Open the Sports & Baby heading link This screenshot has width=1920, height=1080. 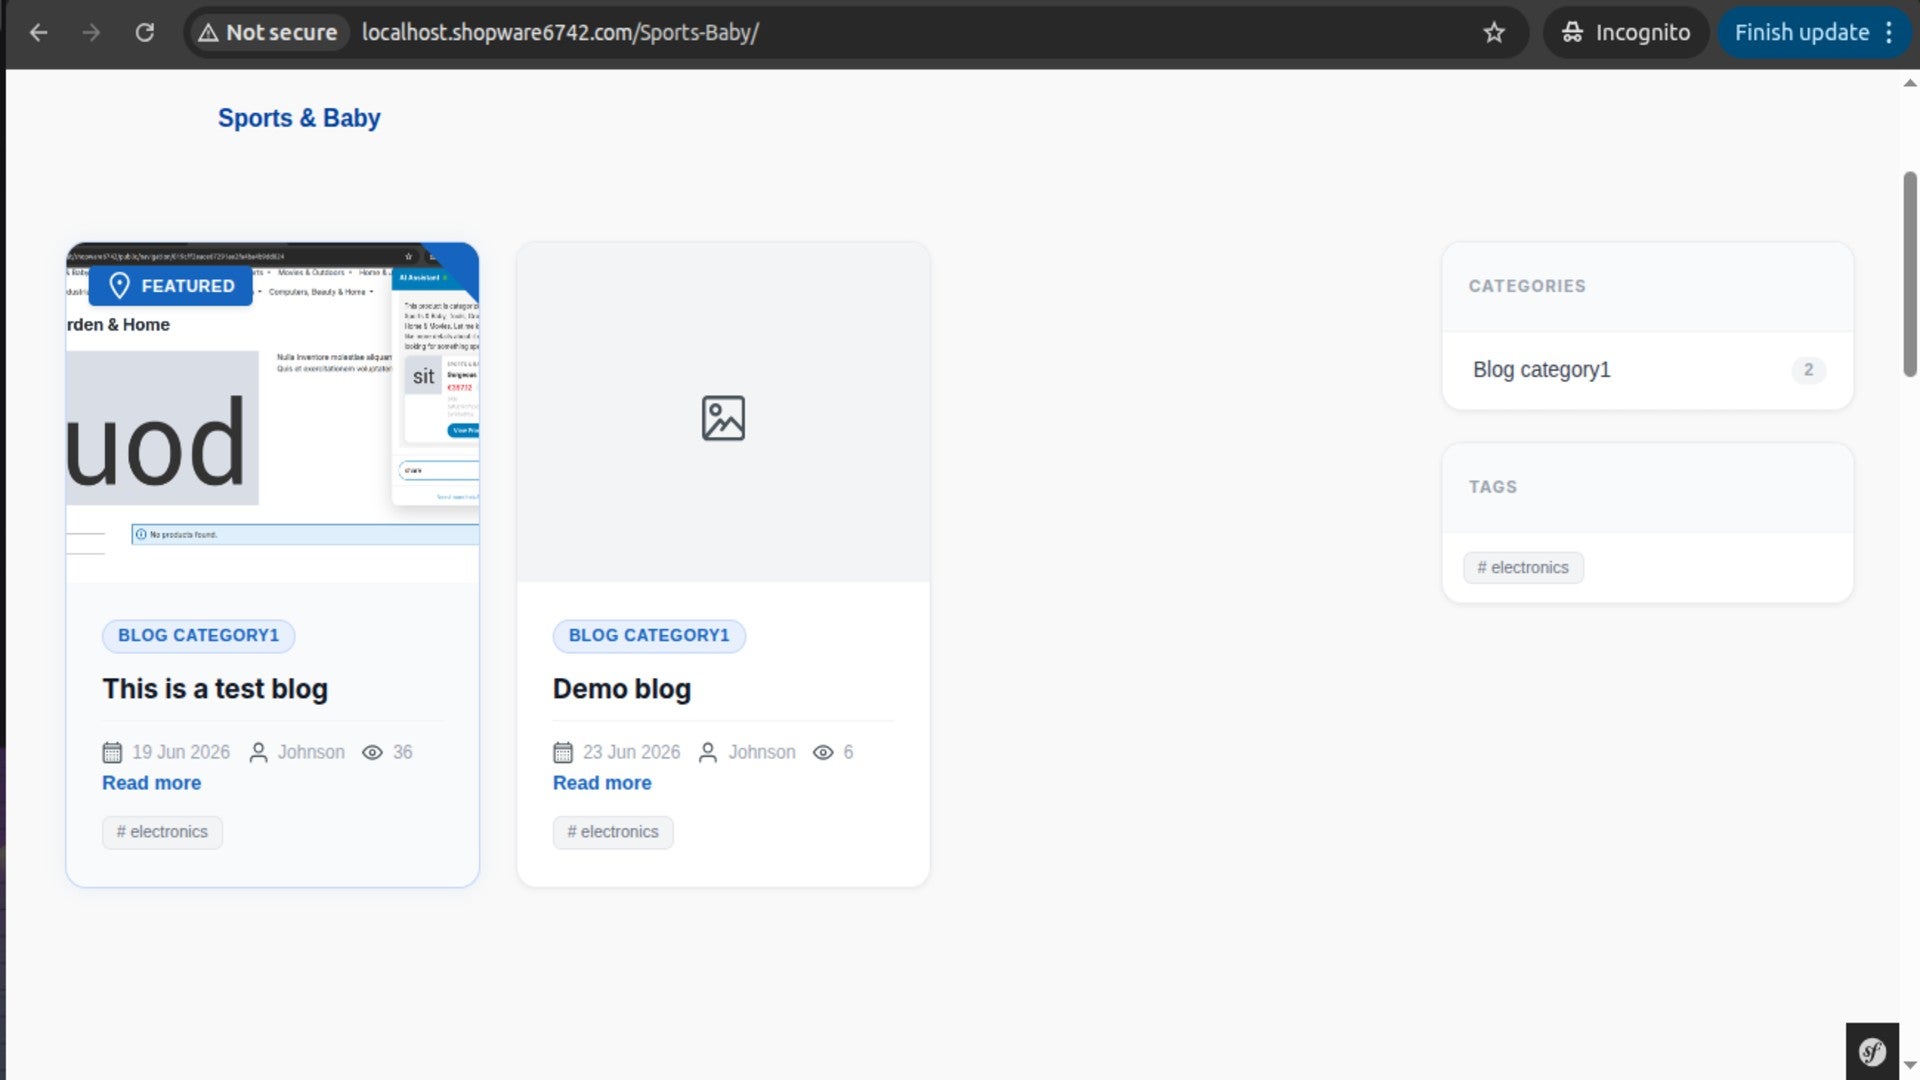click(299, 118)
